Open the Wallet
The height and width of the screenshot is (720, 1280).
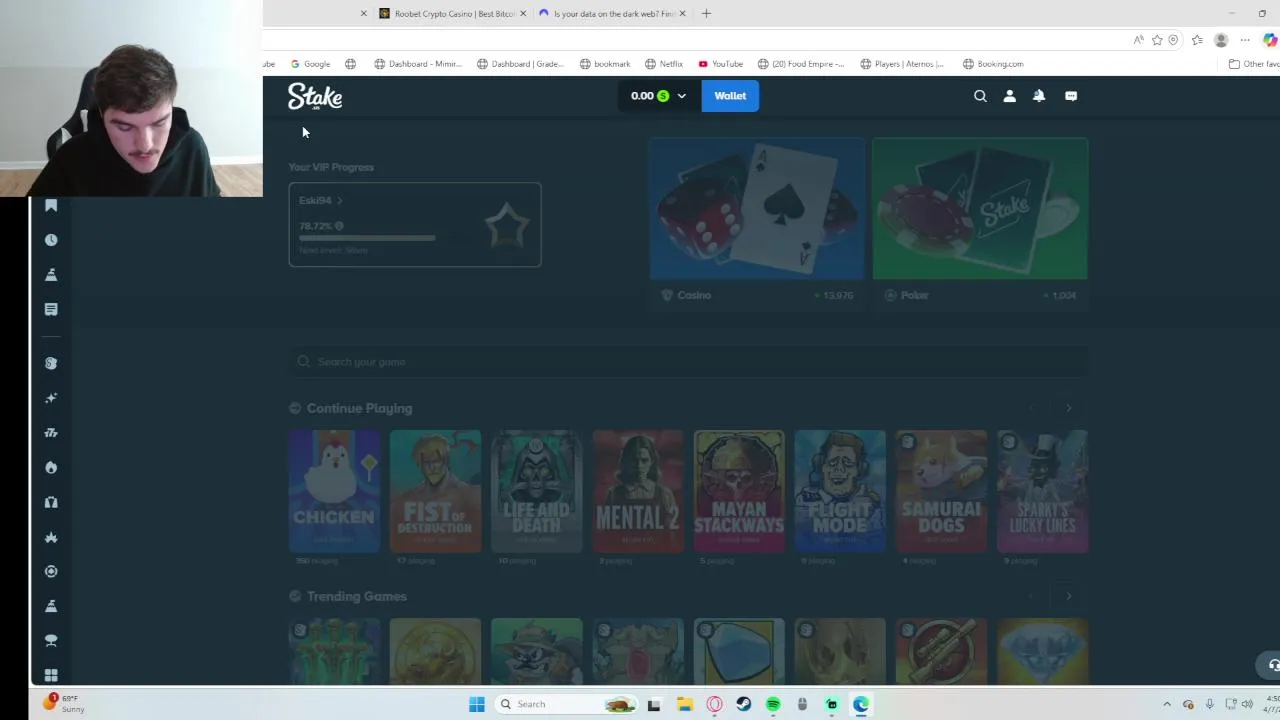(730, 96)
